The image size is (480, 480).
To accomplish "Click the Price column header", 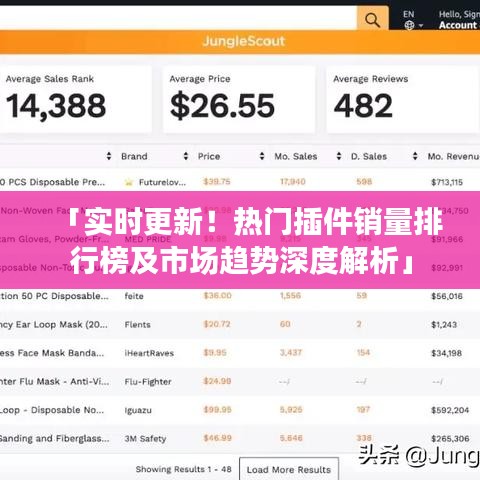I will tap(209, 156).
